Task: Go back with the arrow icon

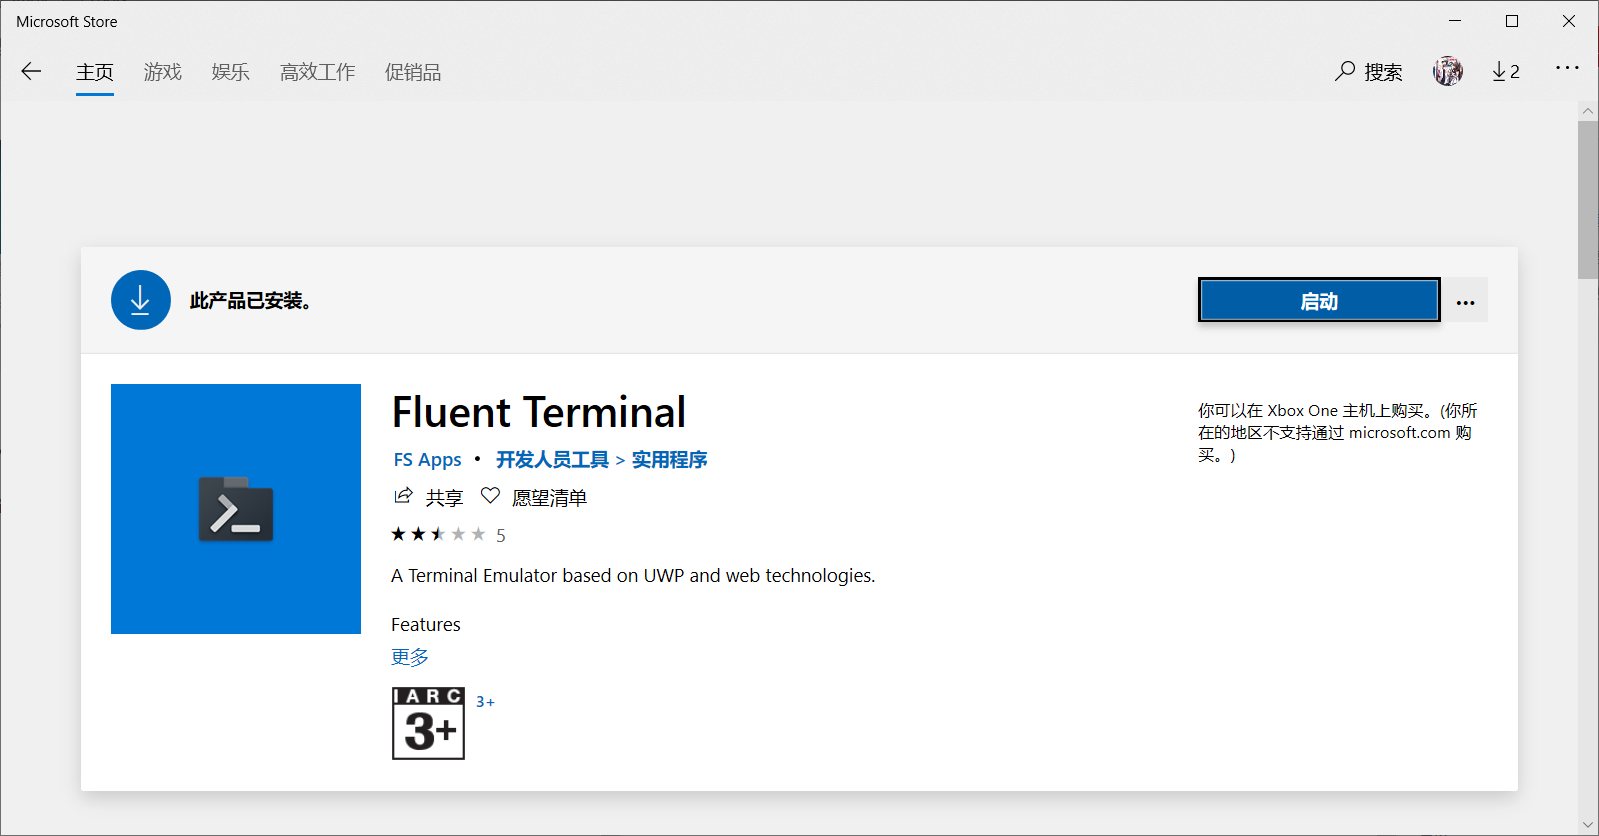Action: [x=31, y=71]
